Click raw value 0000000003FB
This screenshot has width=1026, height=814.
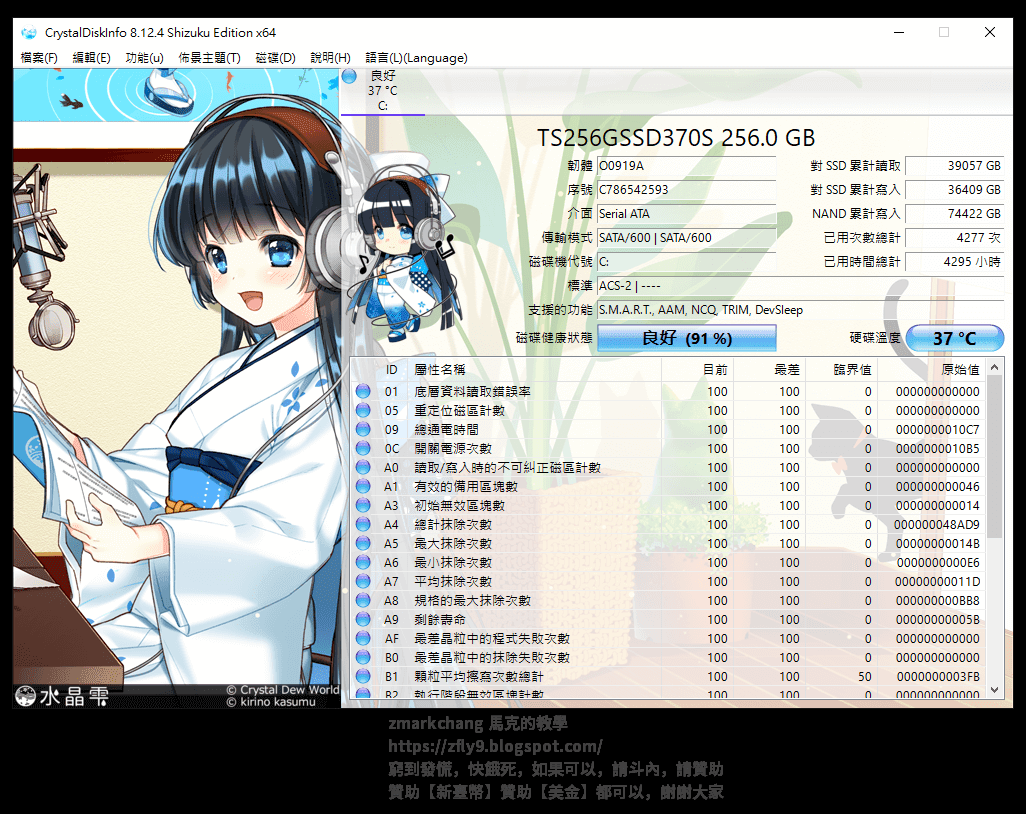click(938, 676)
